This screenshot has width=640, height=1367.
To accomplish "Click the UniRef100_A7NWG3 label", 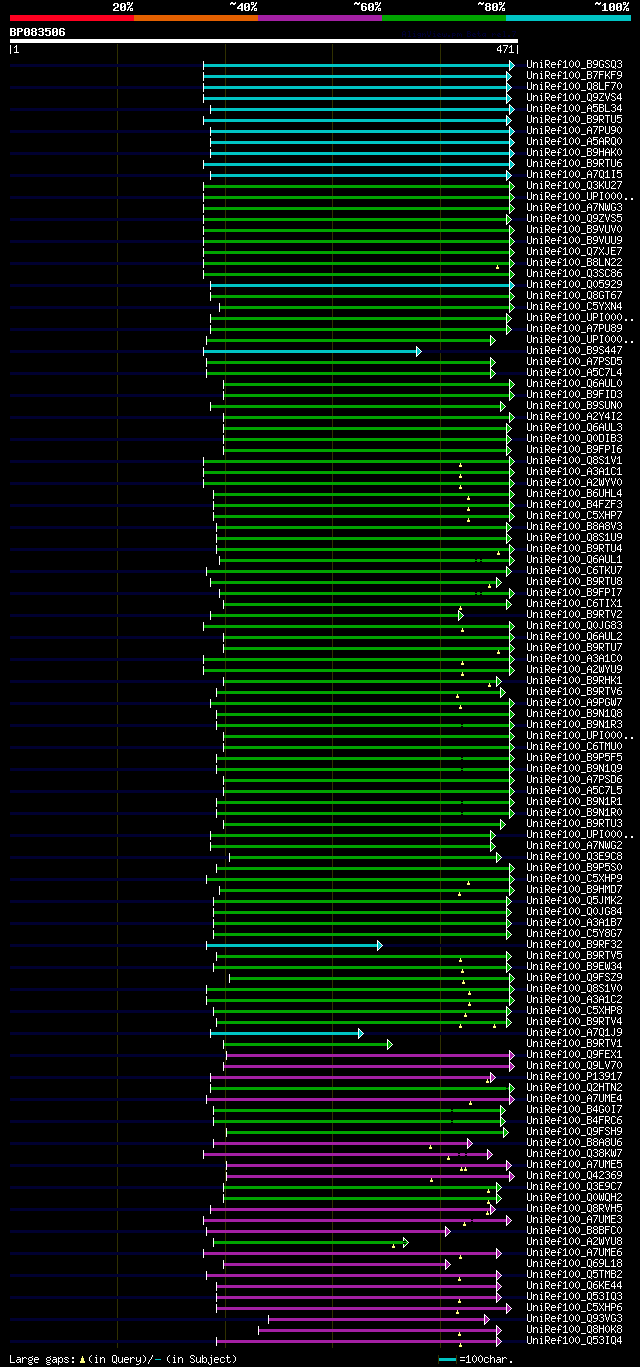I will [x=574, y=208].
